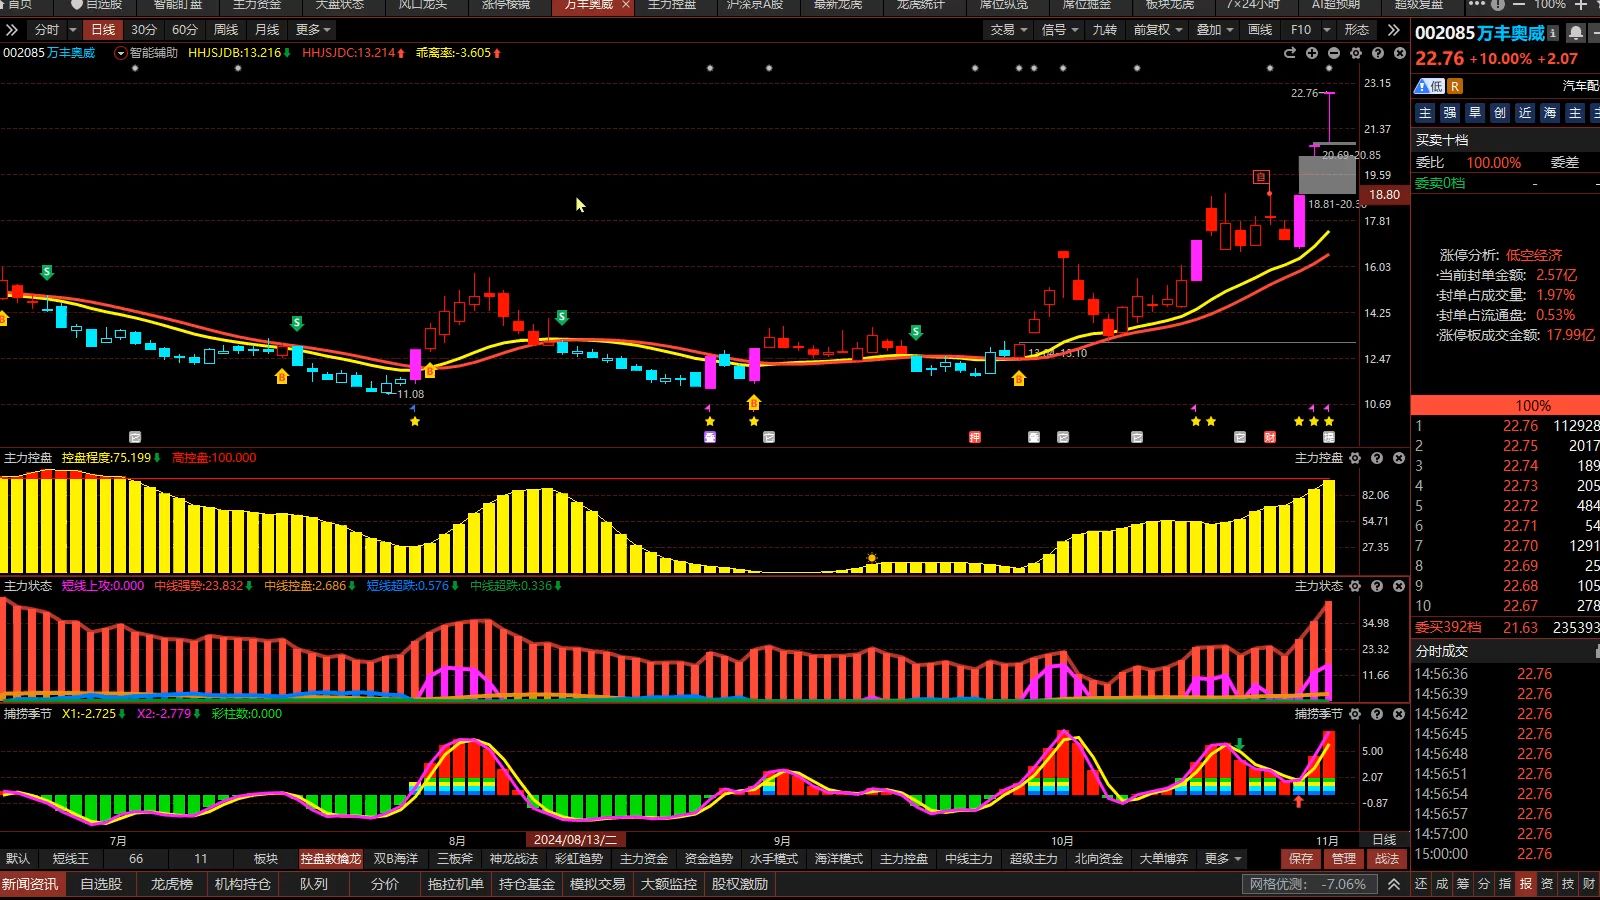
Task: Zoom out main chart with minus icon
Action: pos(1334,53)
